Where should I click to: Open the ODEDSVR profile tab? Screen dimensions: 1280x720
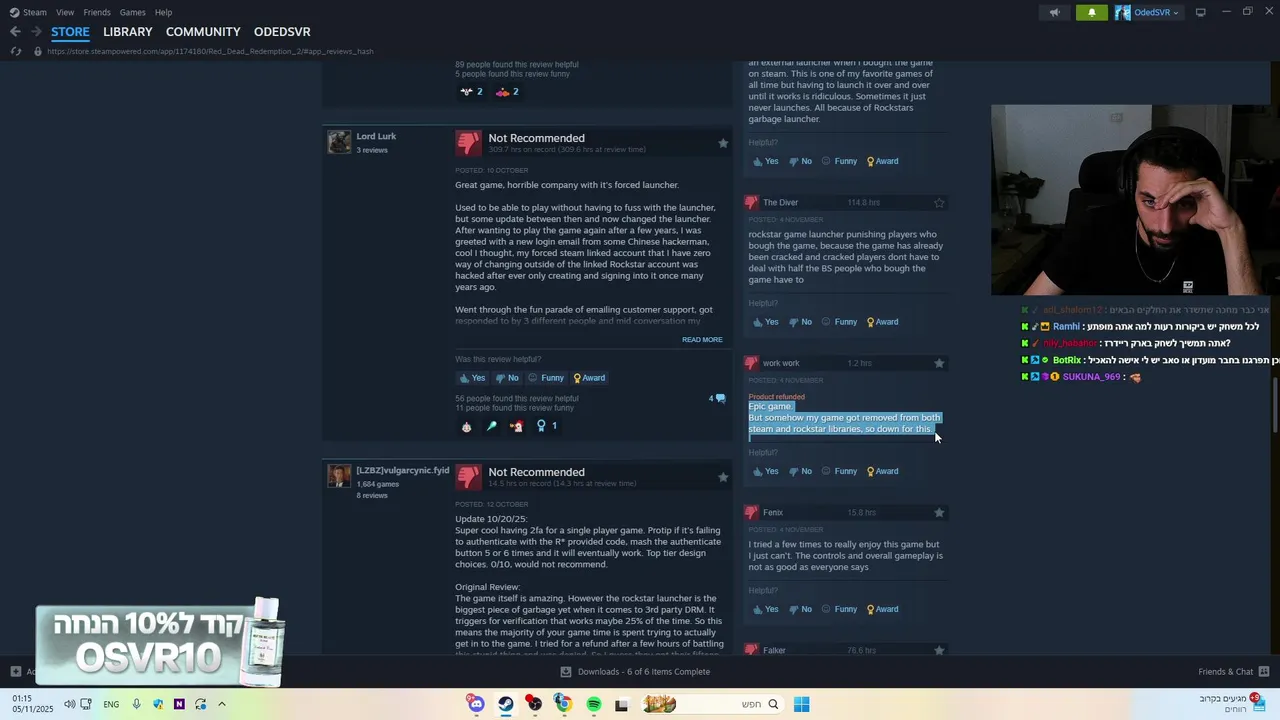coord(282,32)
